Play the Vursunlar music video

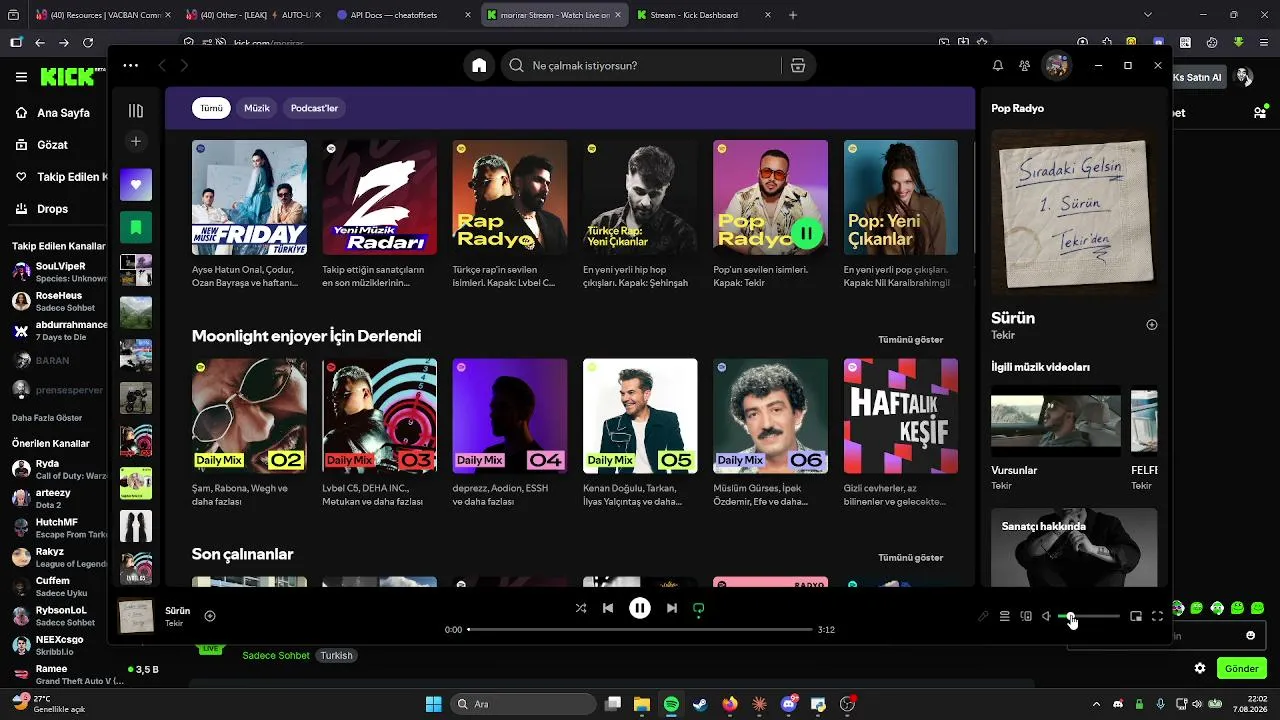pyautogui.click(x=1056, y=421)
